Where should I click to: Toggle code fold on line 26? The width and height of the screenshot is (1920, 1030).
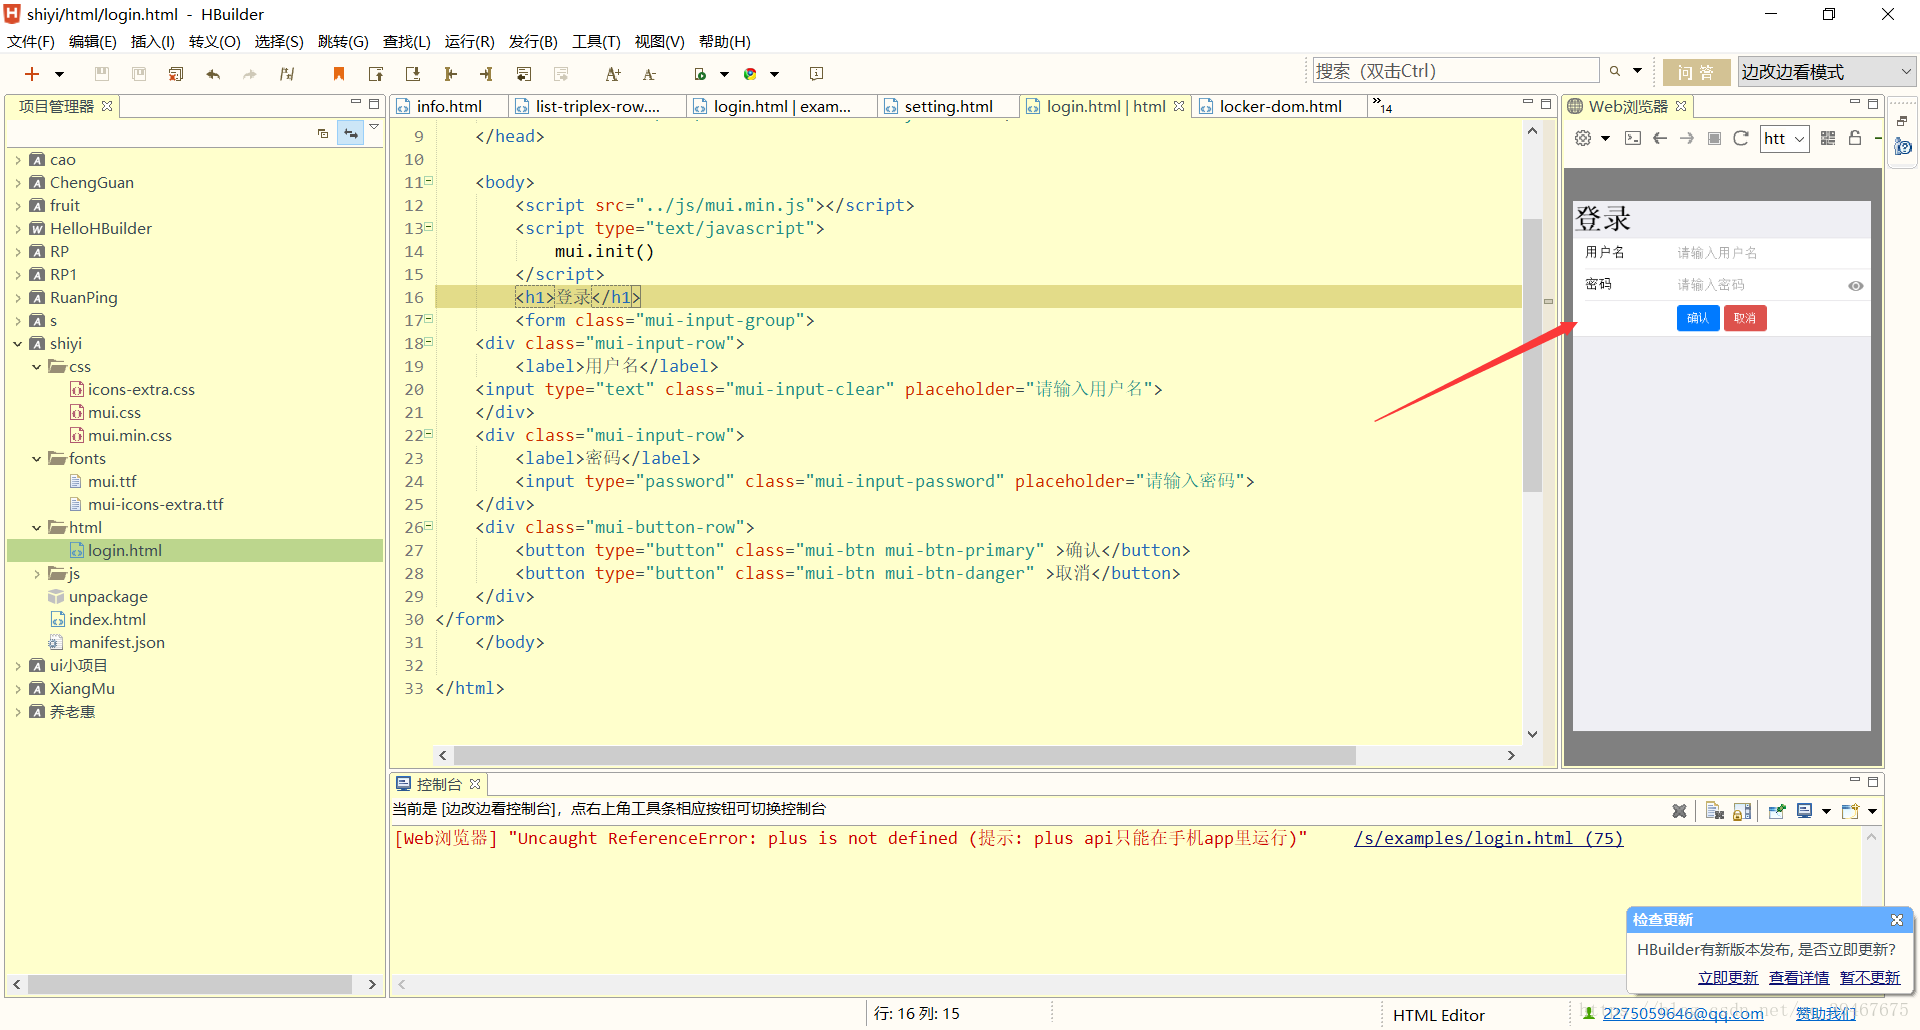coord(429,527)
